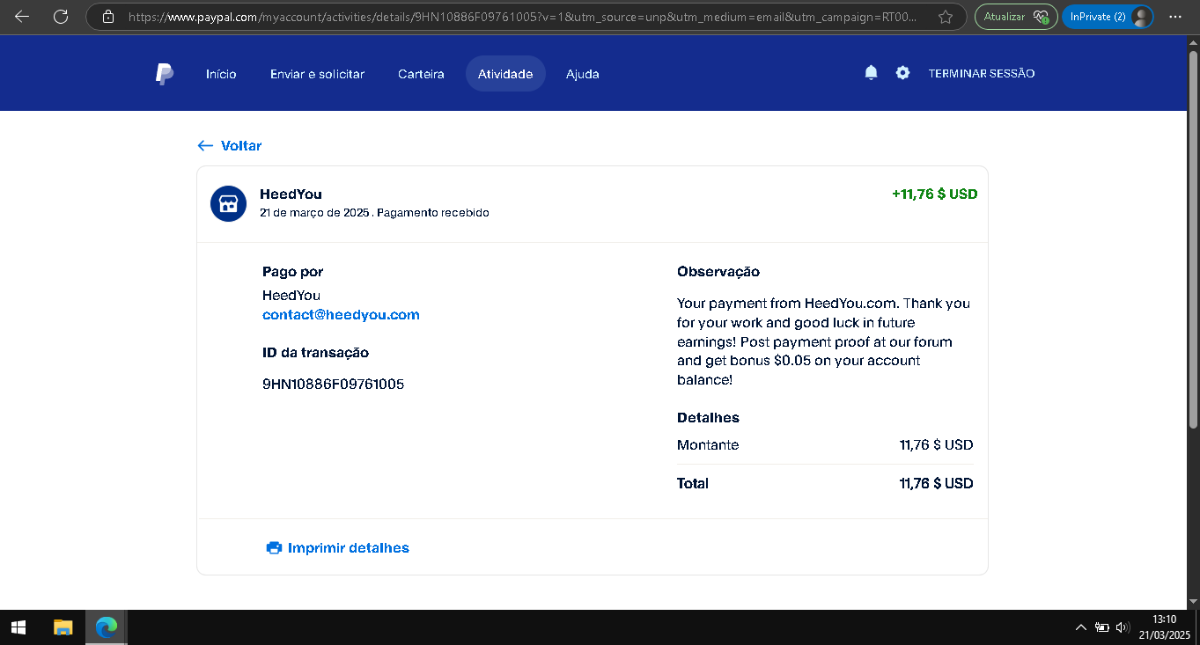
Task: Click the address bar lock icon
Action: [x=109, y=17]
